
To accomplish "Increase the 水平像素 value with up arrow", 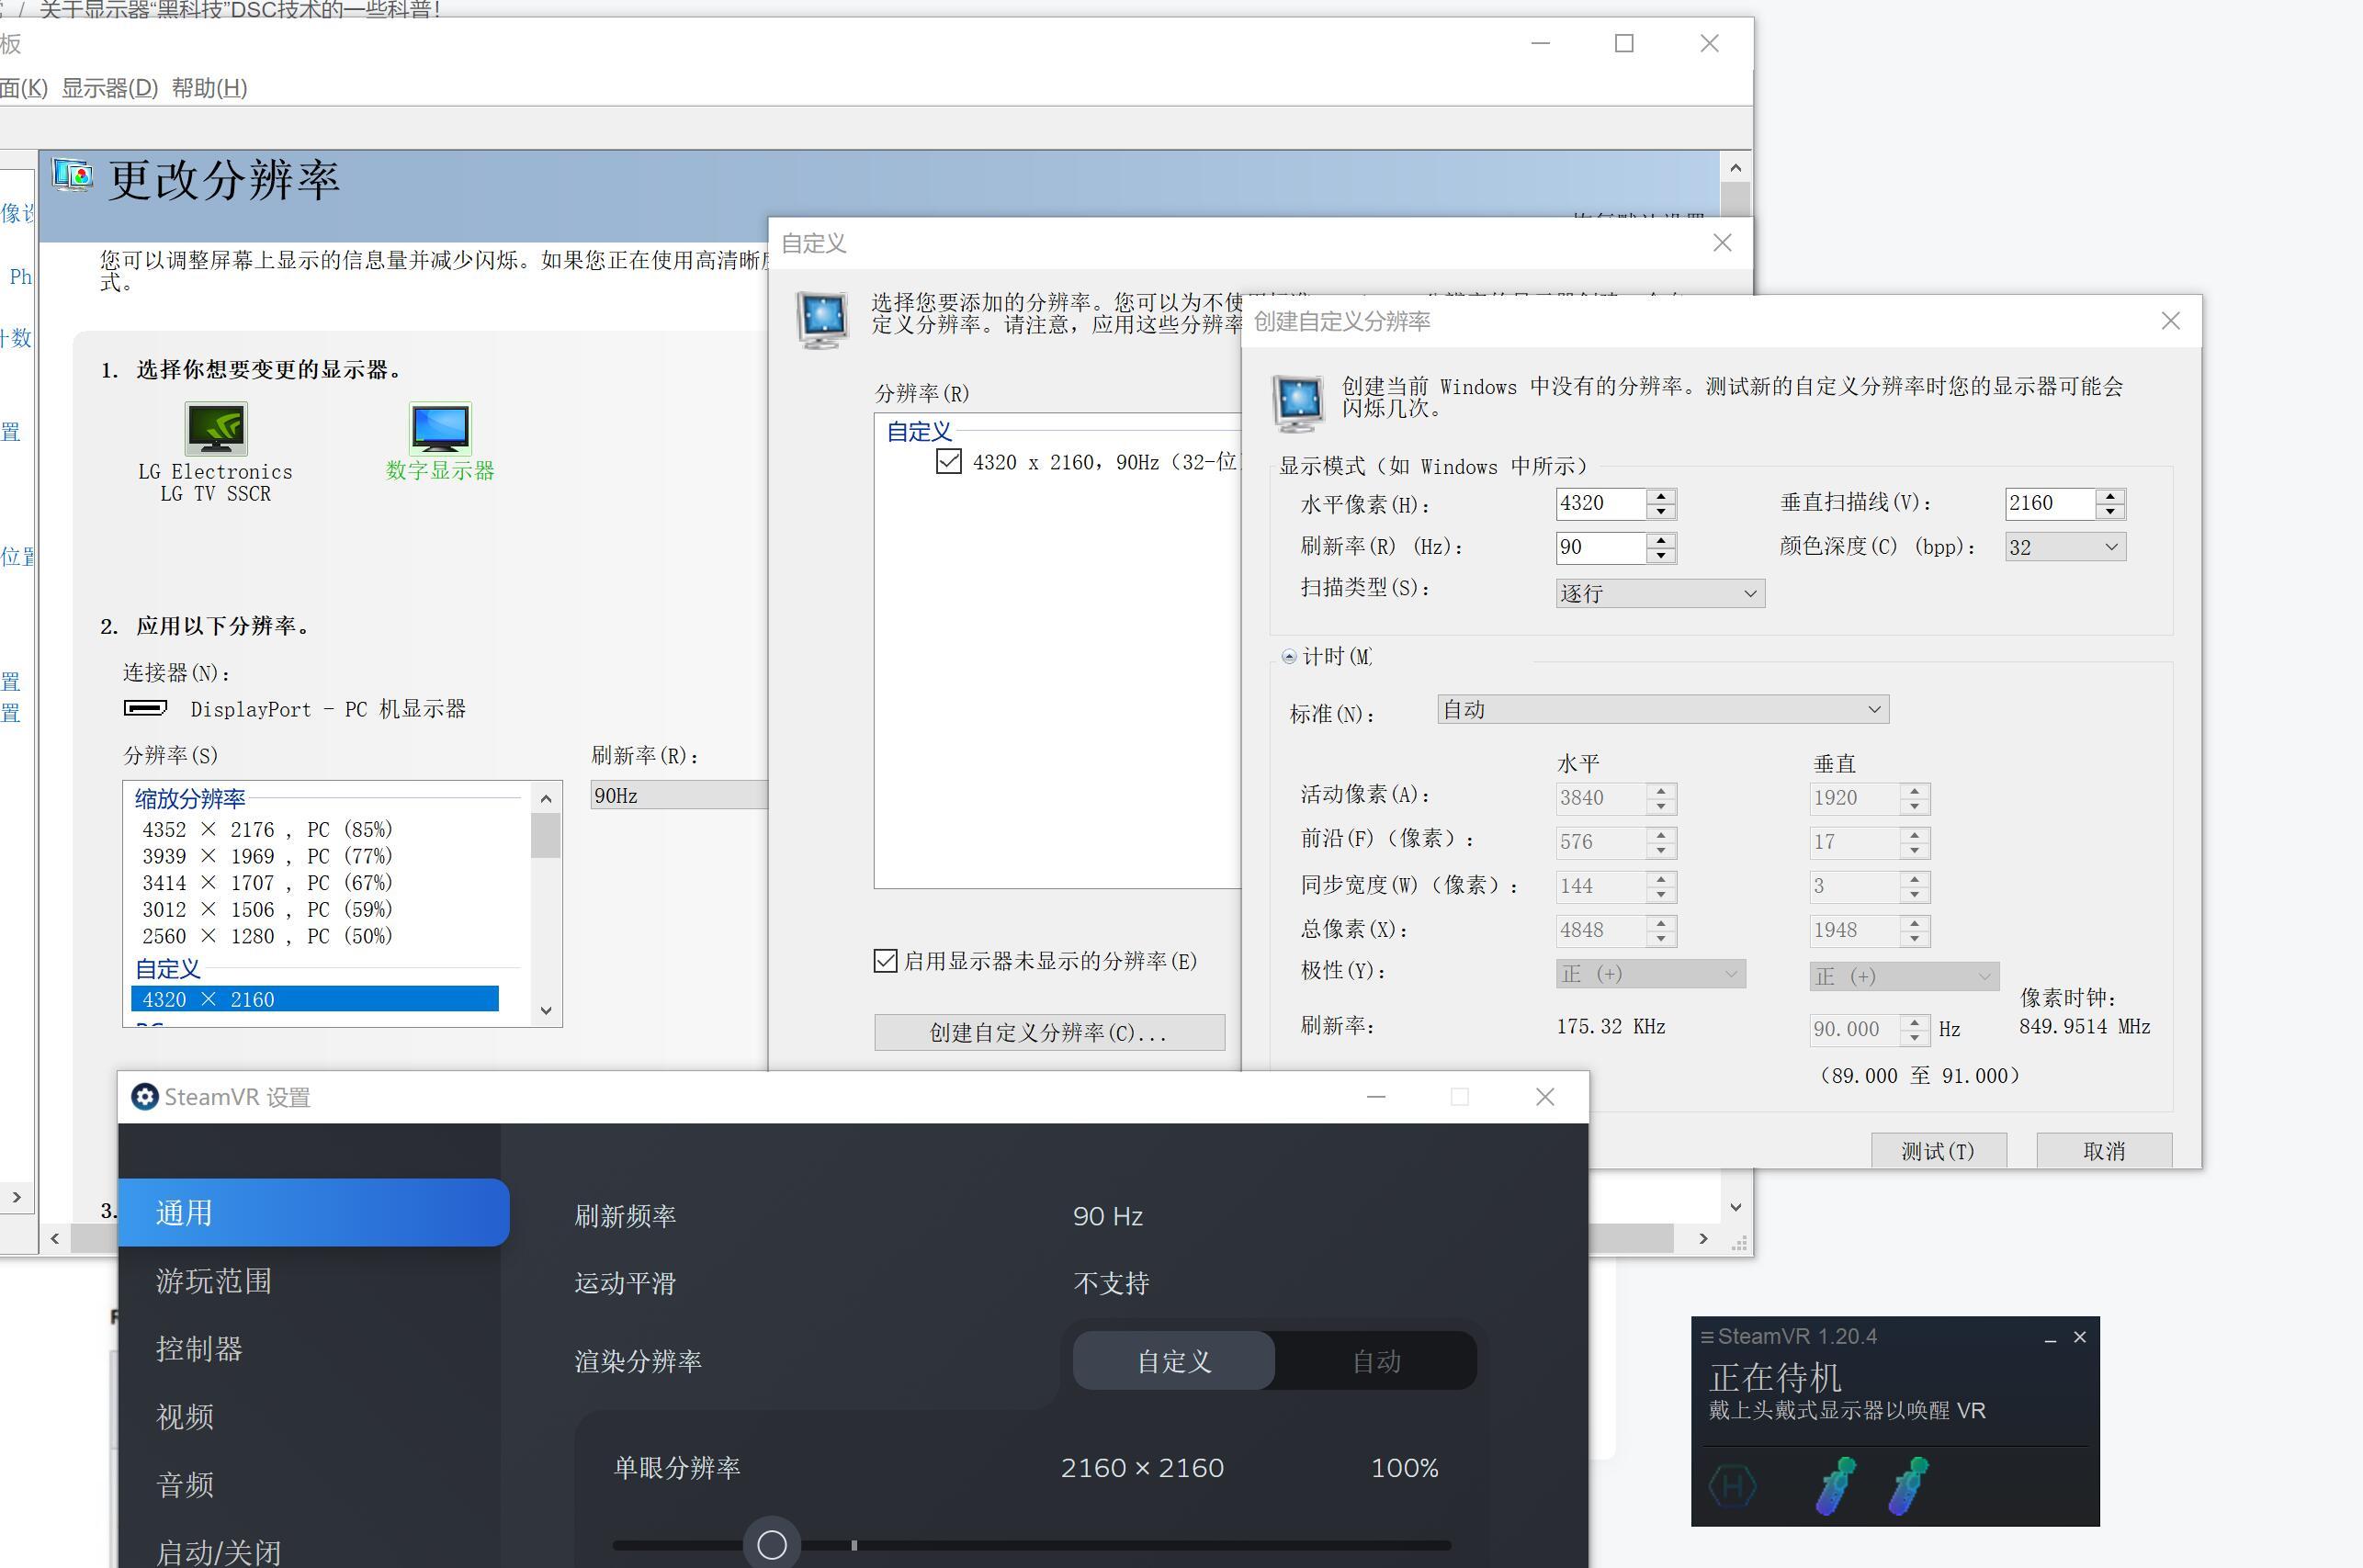I will click(x=1661, y=496).
